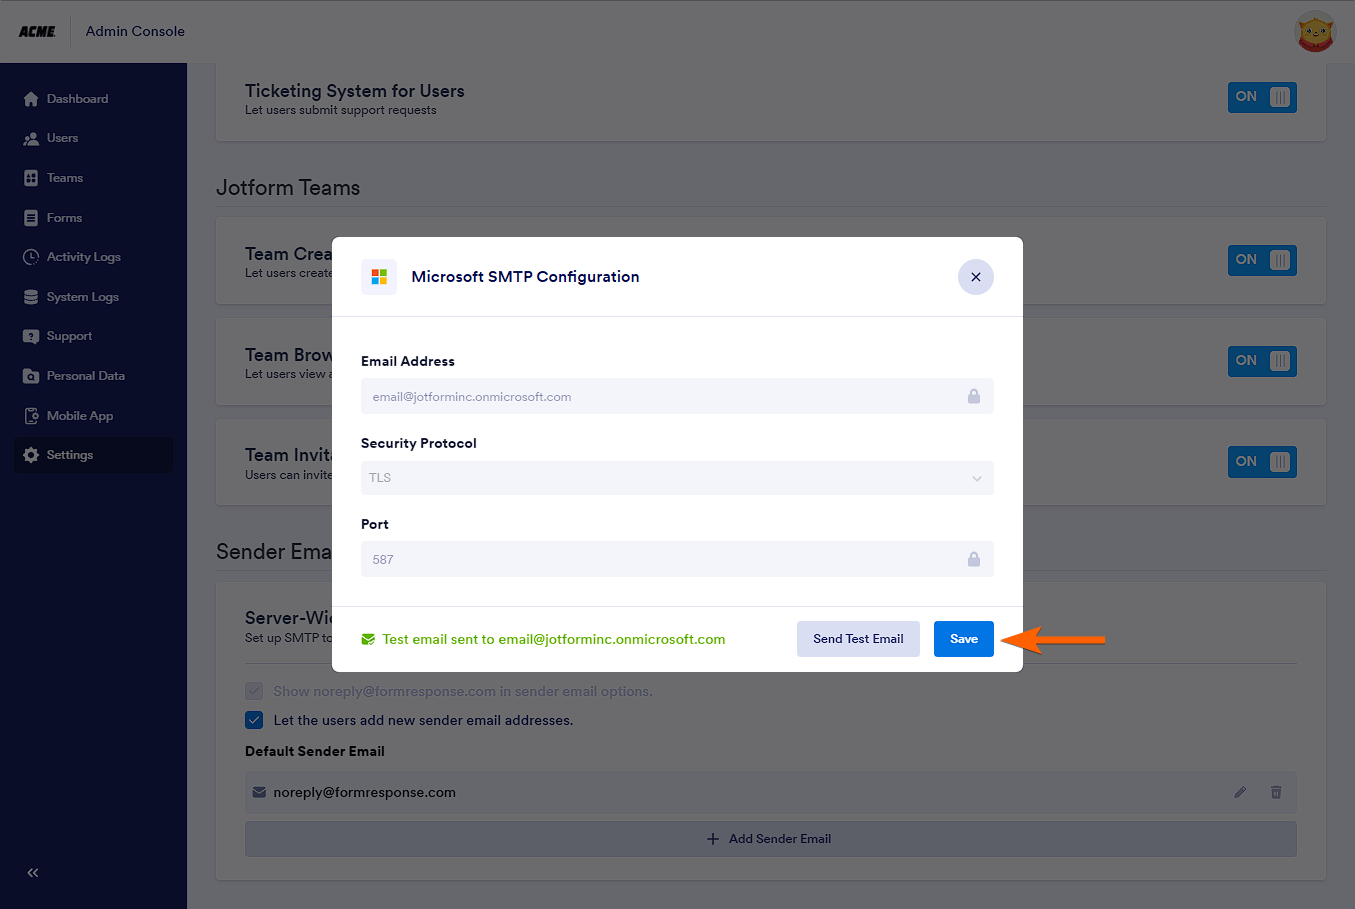Click the Microsoft logo in the dialog header

click(x=379, y=277)
